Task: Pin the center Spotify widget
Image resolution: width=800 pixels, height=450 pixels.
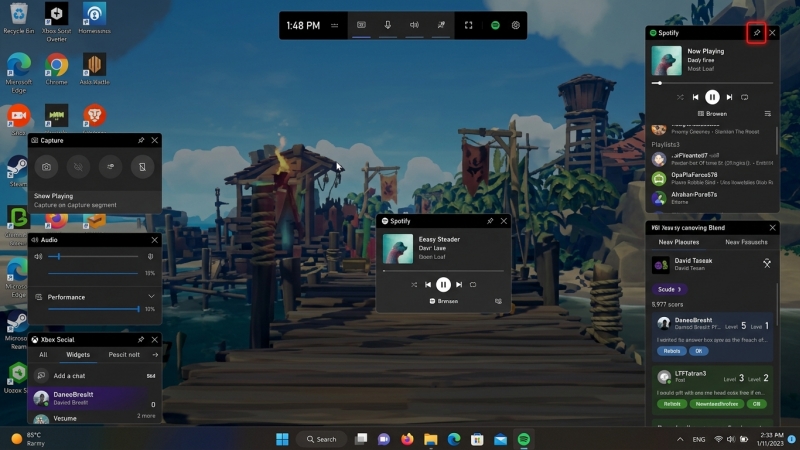Action: 490,221
